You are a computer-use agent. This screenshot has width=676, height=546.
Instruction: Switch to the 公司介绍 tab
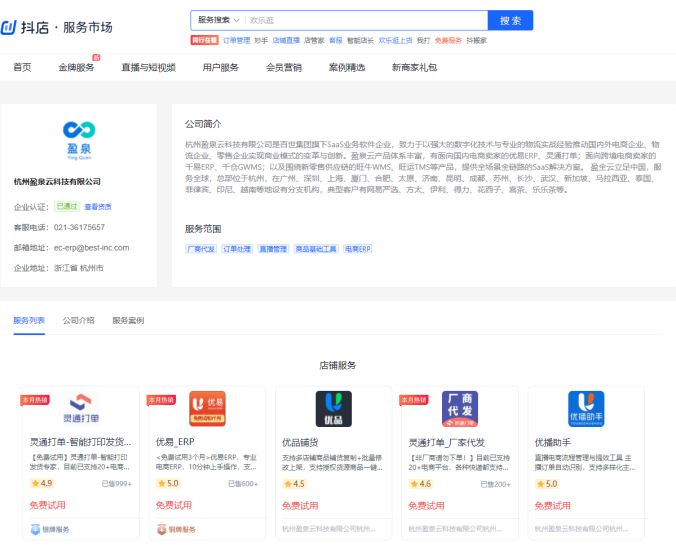coord(78,321)
